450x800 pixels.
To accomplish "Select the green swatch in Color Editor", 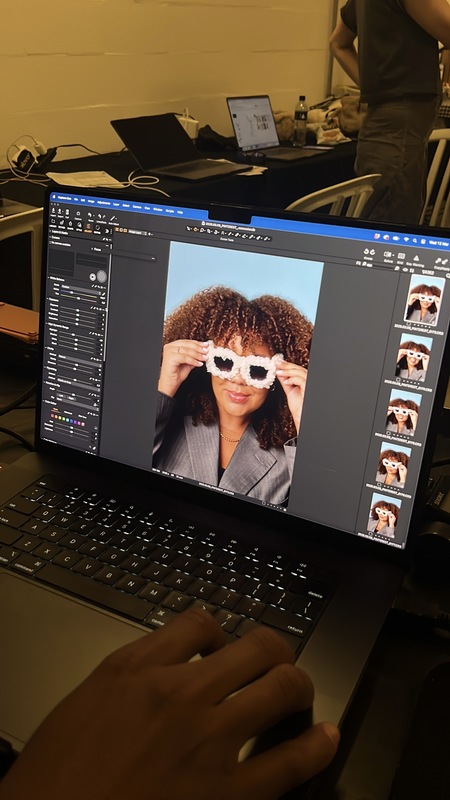I will 63,419.
